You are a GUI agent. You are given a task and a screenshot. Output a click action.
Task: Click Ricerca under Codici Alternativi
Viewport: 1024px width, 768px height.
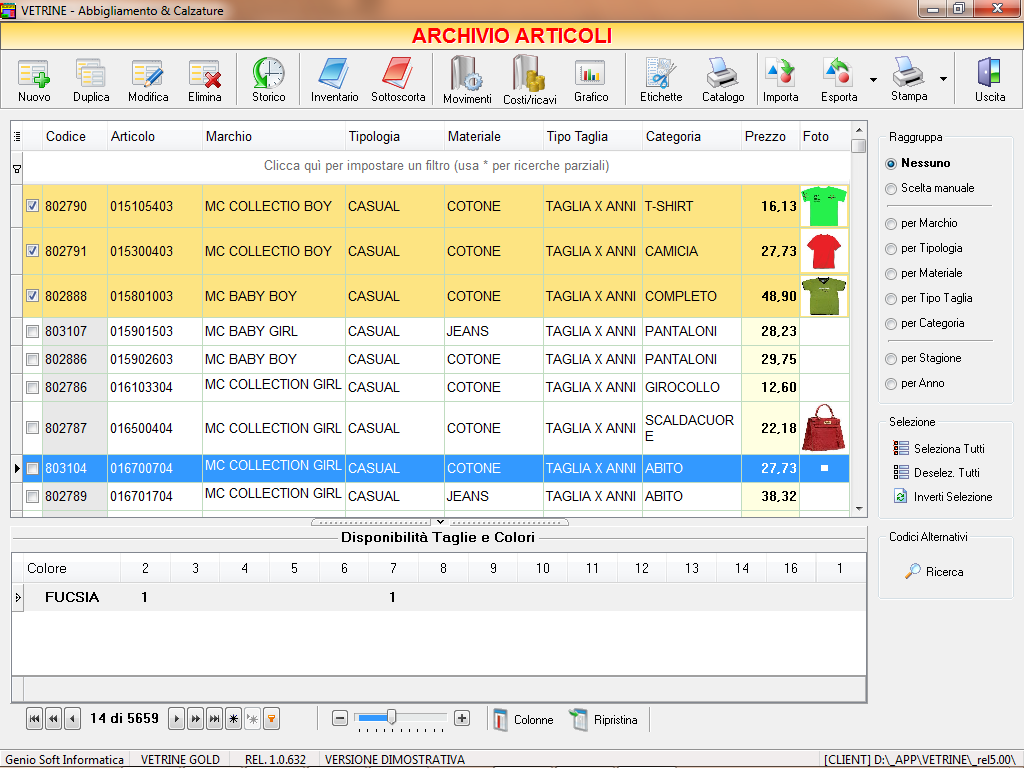(934, 572)
